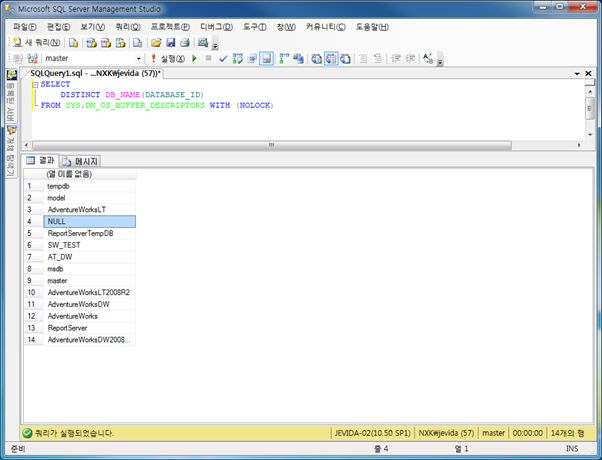
Task: Click the DB_NAME function in query editor
Action: pos(123,95)
